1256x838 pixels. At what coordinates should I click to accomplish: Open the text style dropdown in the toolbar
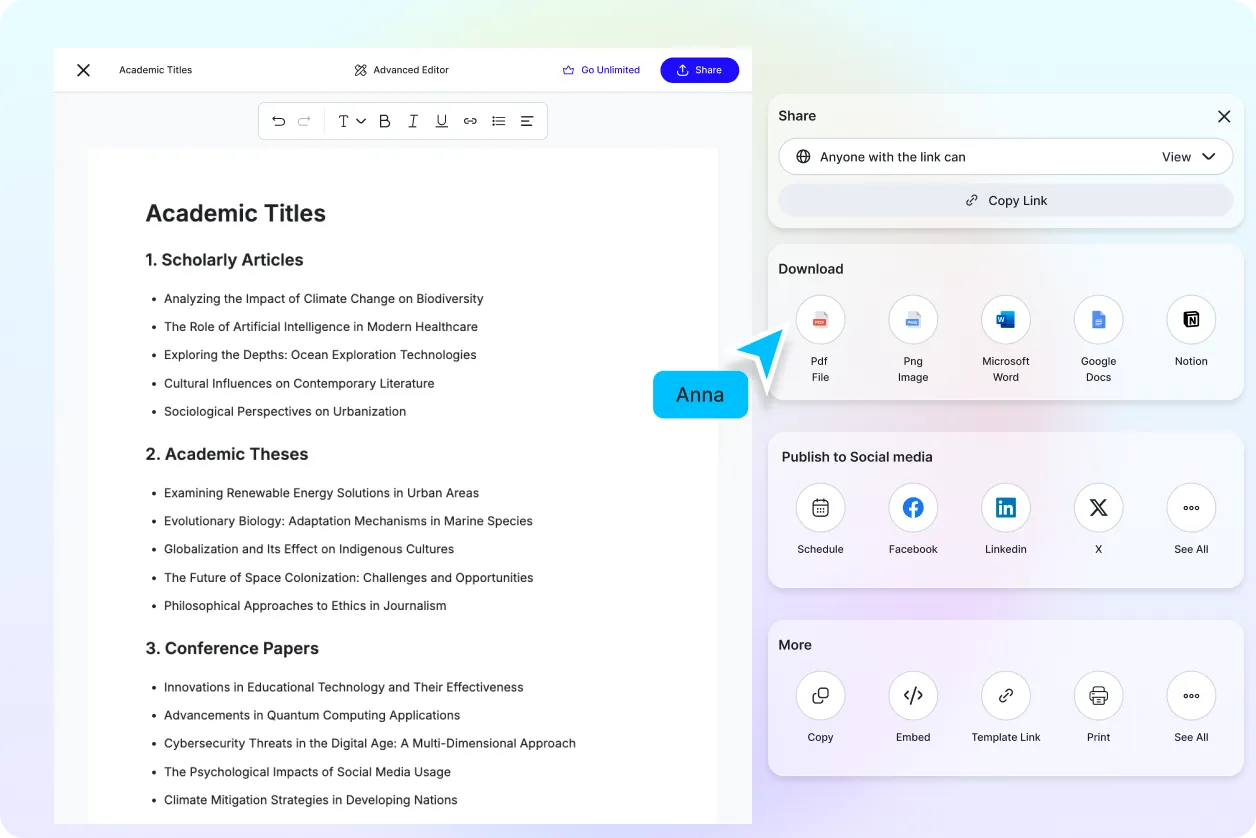point(349,120)
